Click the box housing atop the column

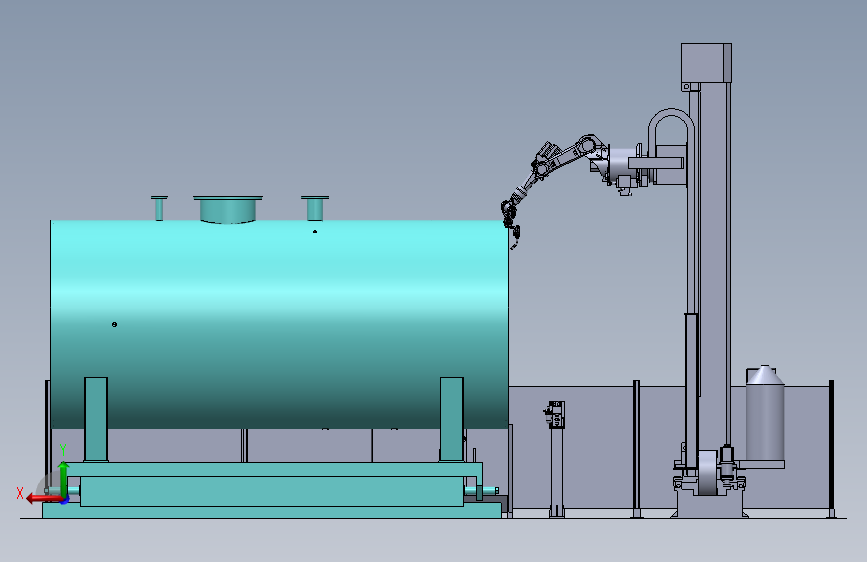706,63
